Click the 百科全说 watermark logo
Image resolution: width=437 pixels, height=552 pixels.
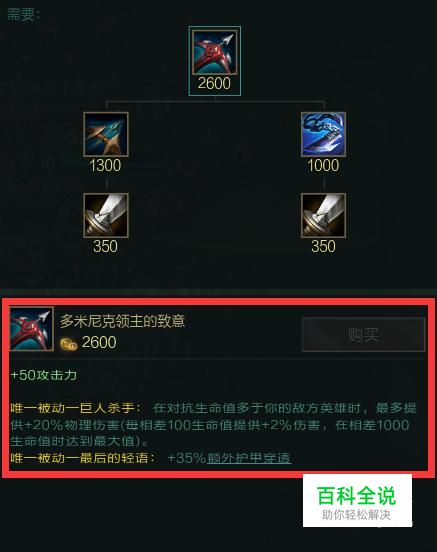tap(357, 501)
